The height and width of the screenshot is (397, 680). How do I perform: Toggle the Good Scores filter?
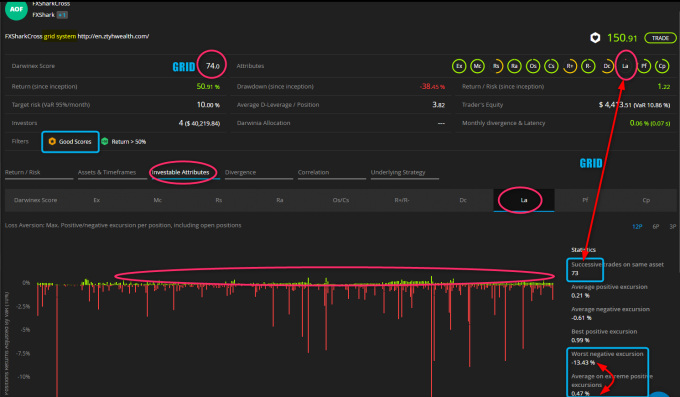click(70, 141)
